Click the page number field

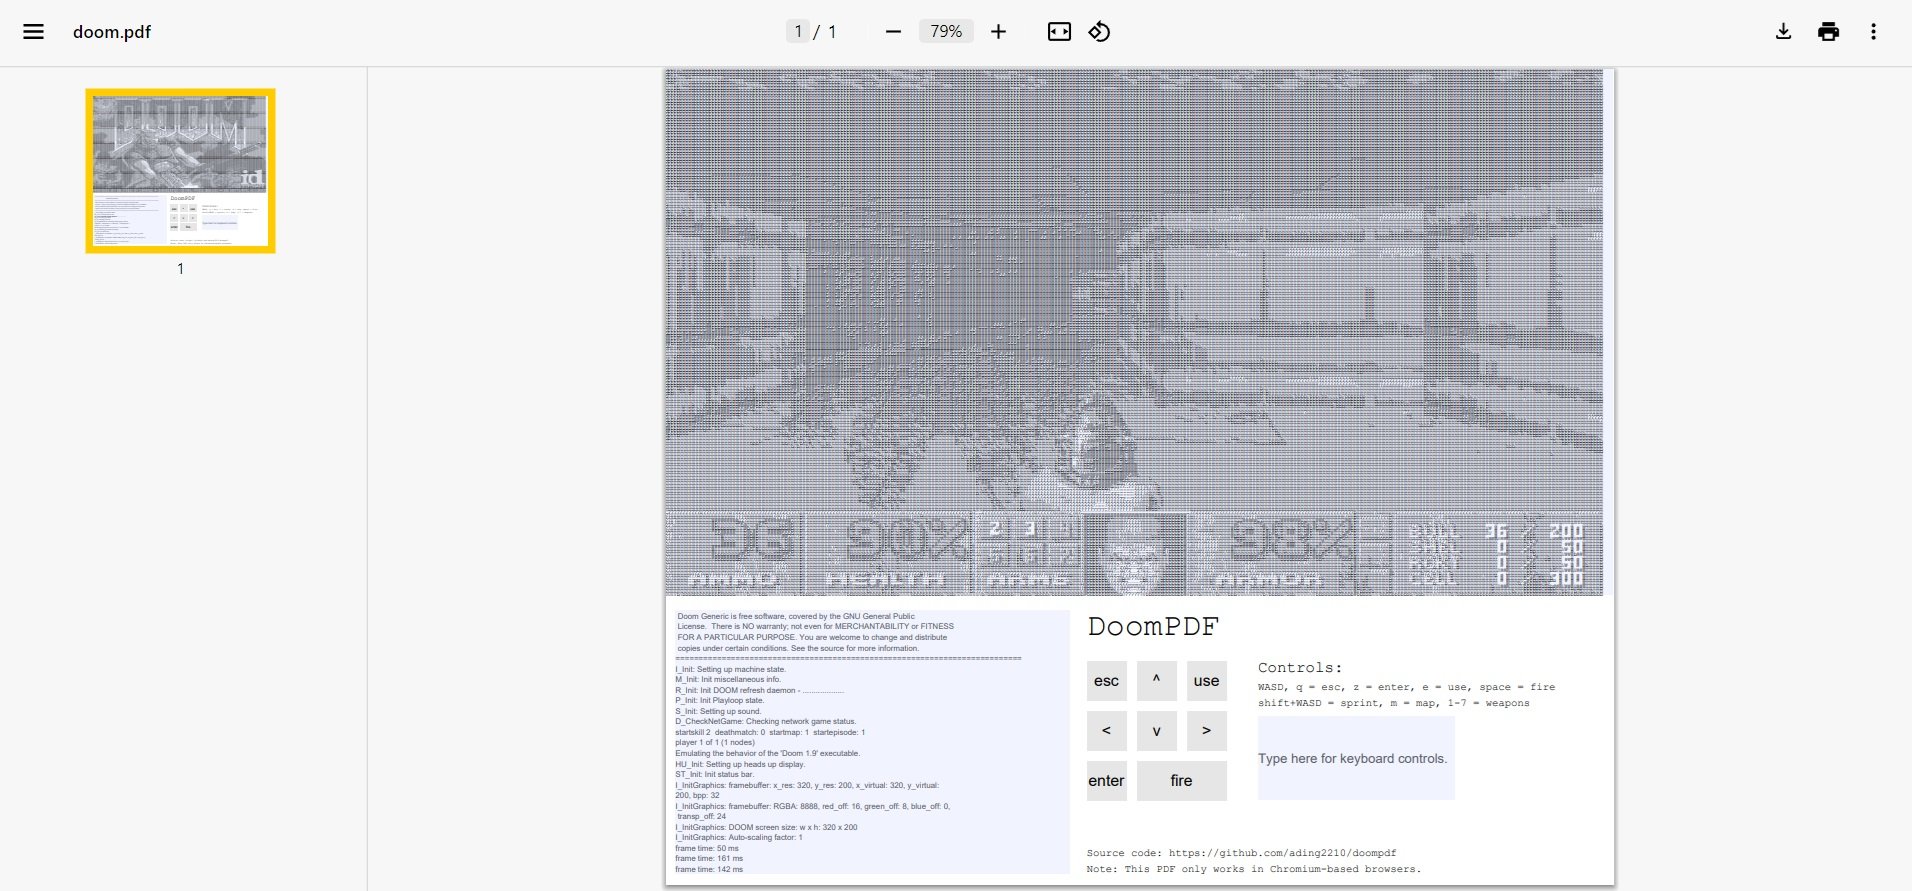pos(797,32)
